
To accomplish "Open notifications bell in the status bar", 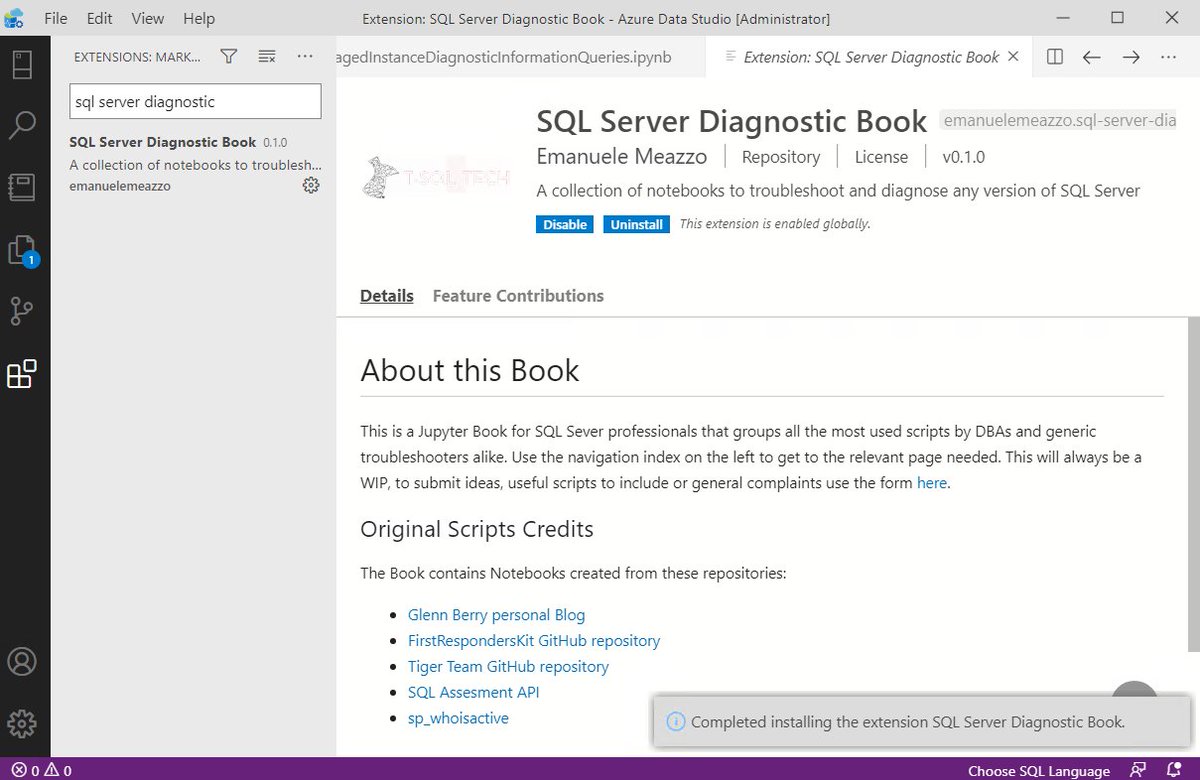I will tap(1173, 770).
